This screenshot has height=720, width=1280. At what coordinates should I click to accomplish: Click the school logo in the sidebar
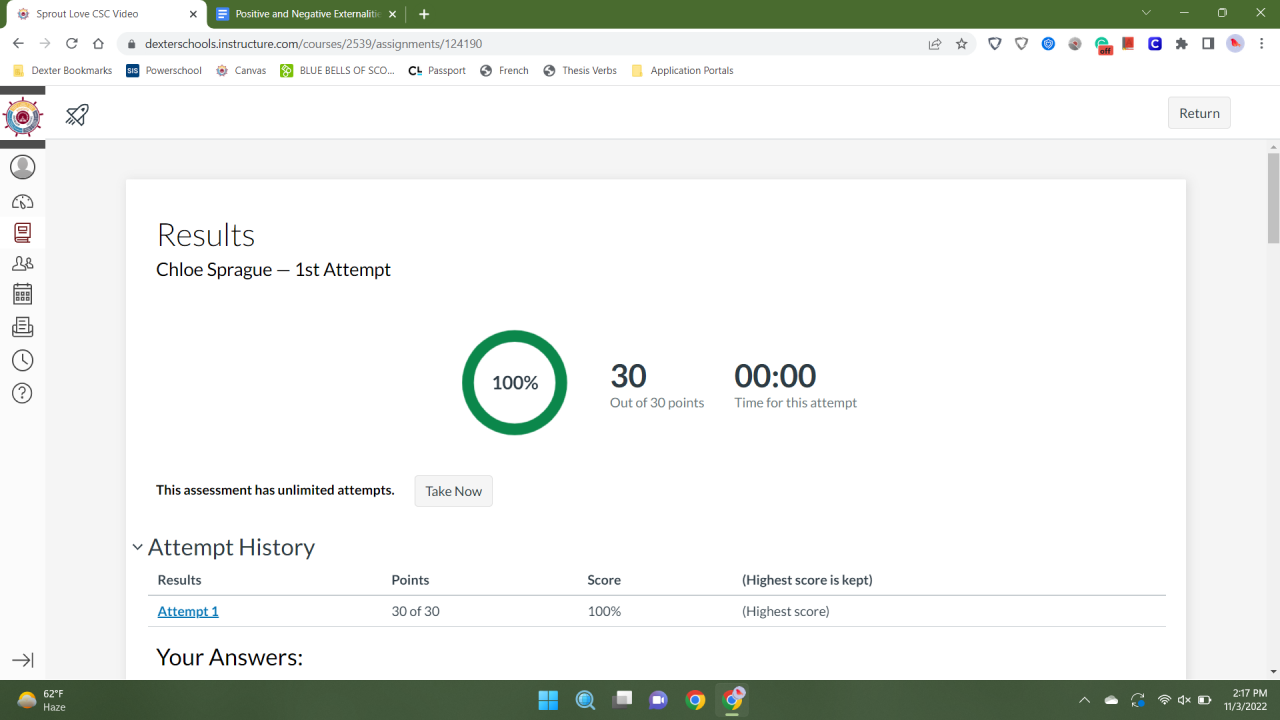[23, 118]
